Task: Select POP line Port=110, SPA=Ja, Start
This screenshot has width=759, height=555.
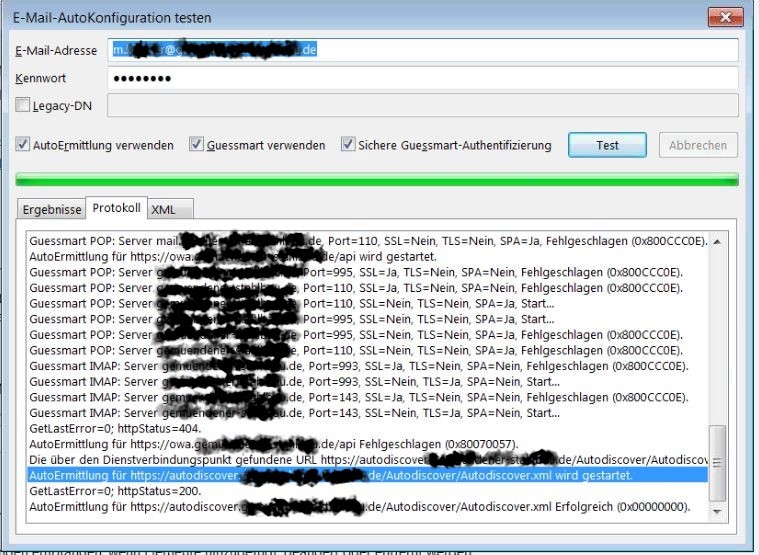Action: click(x=291, y=303)
